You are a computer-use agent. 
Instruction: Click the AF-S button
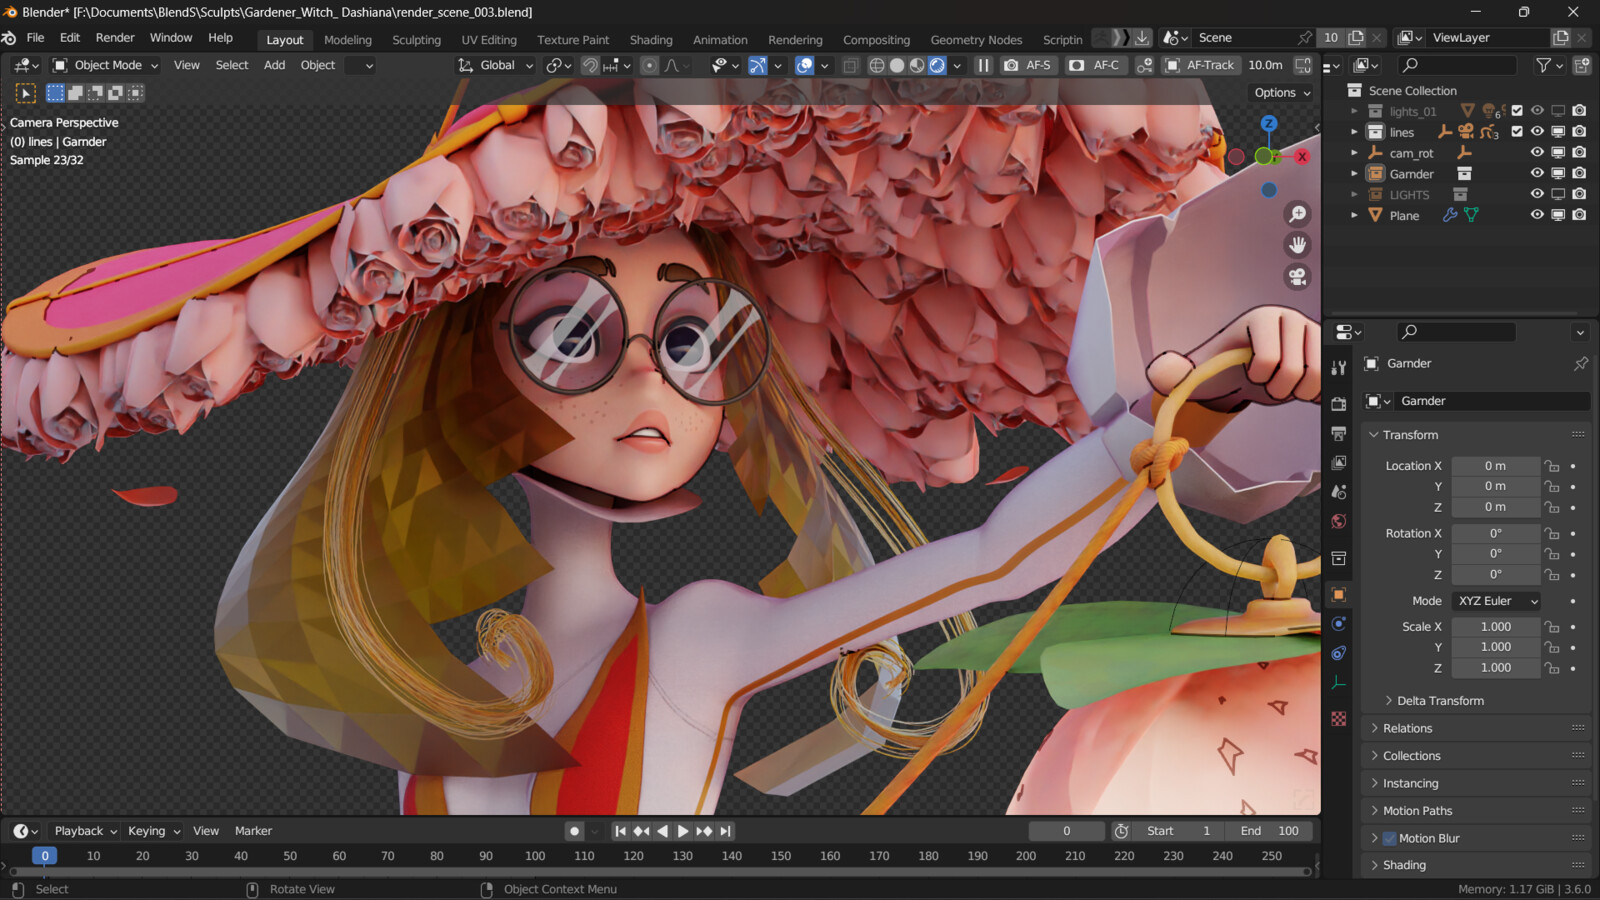(1028, 65)
